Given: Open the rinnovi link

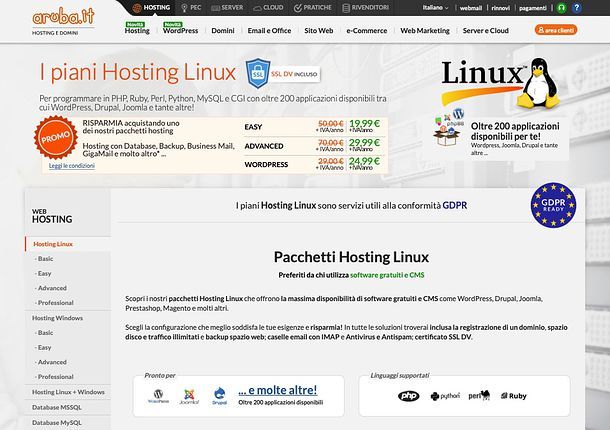Looking at the screenshot, I should tap(501, 8).
